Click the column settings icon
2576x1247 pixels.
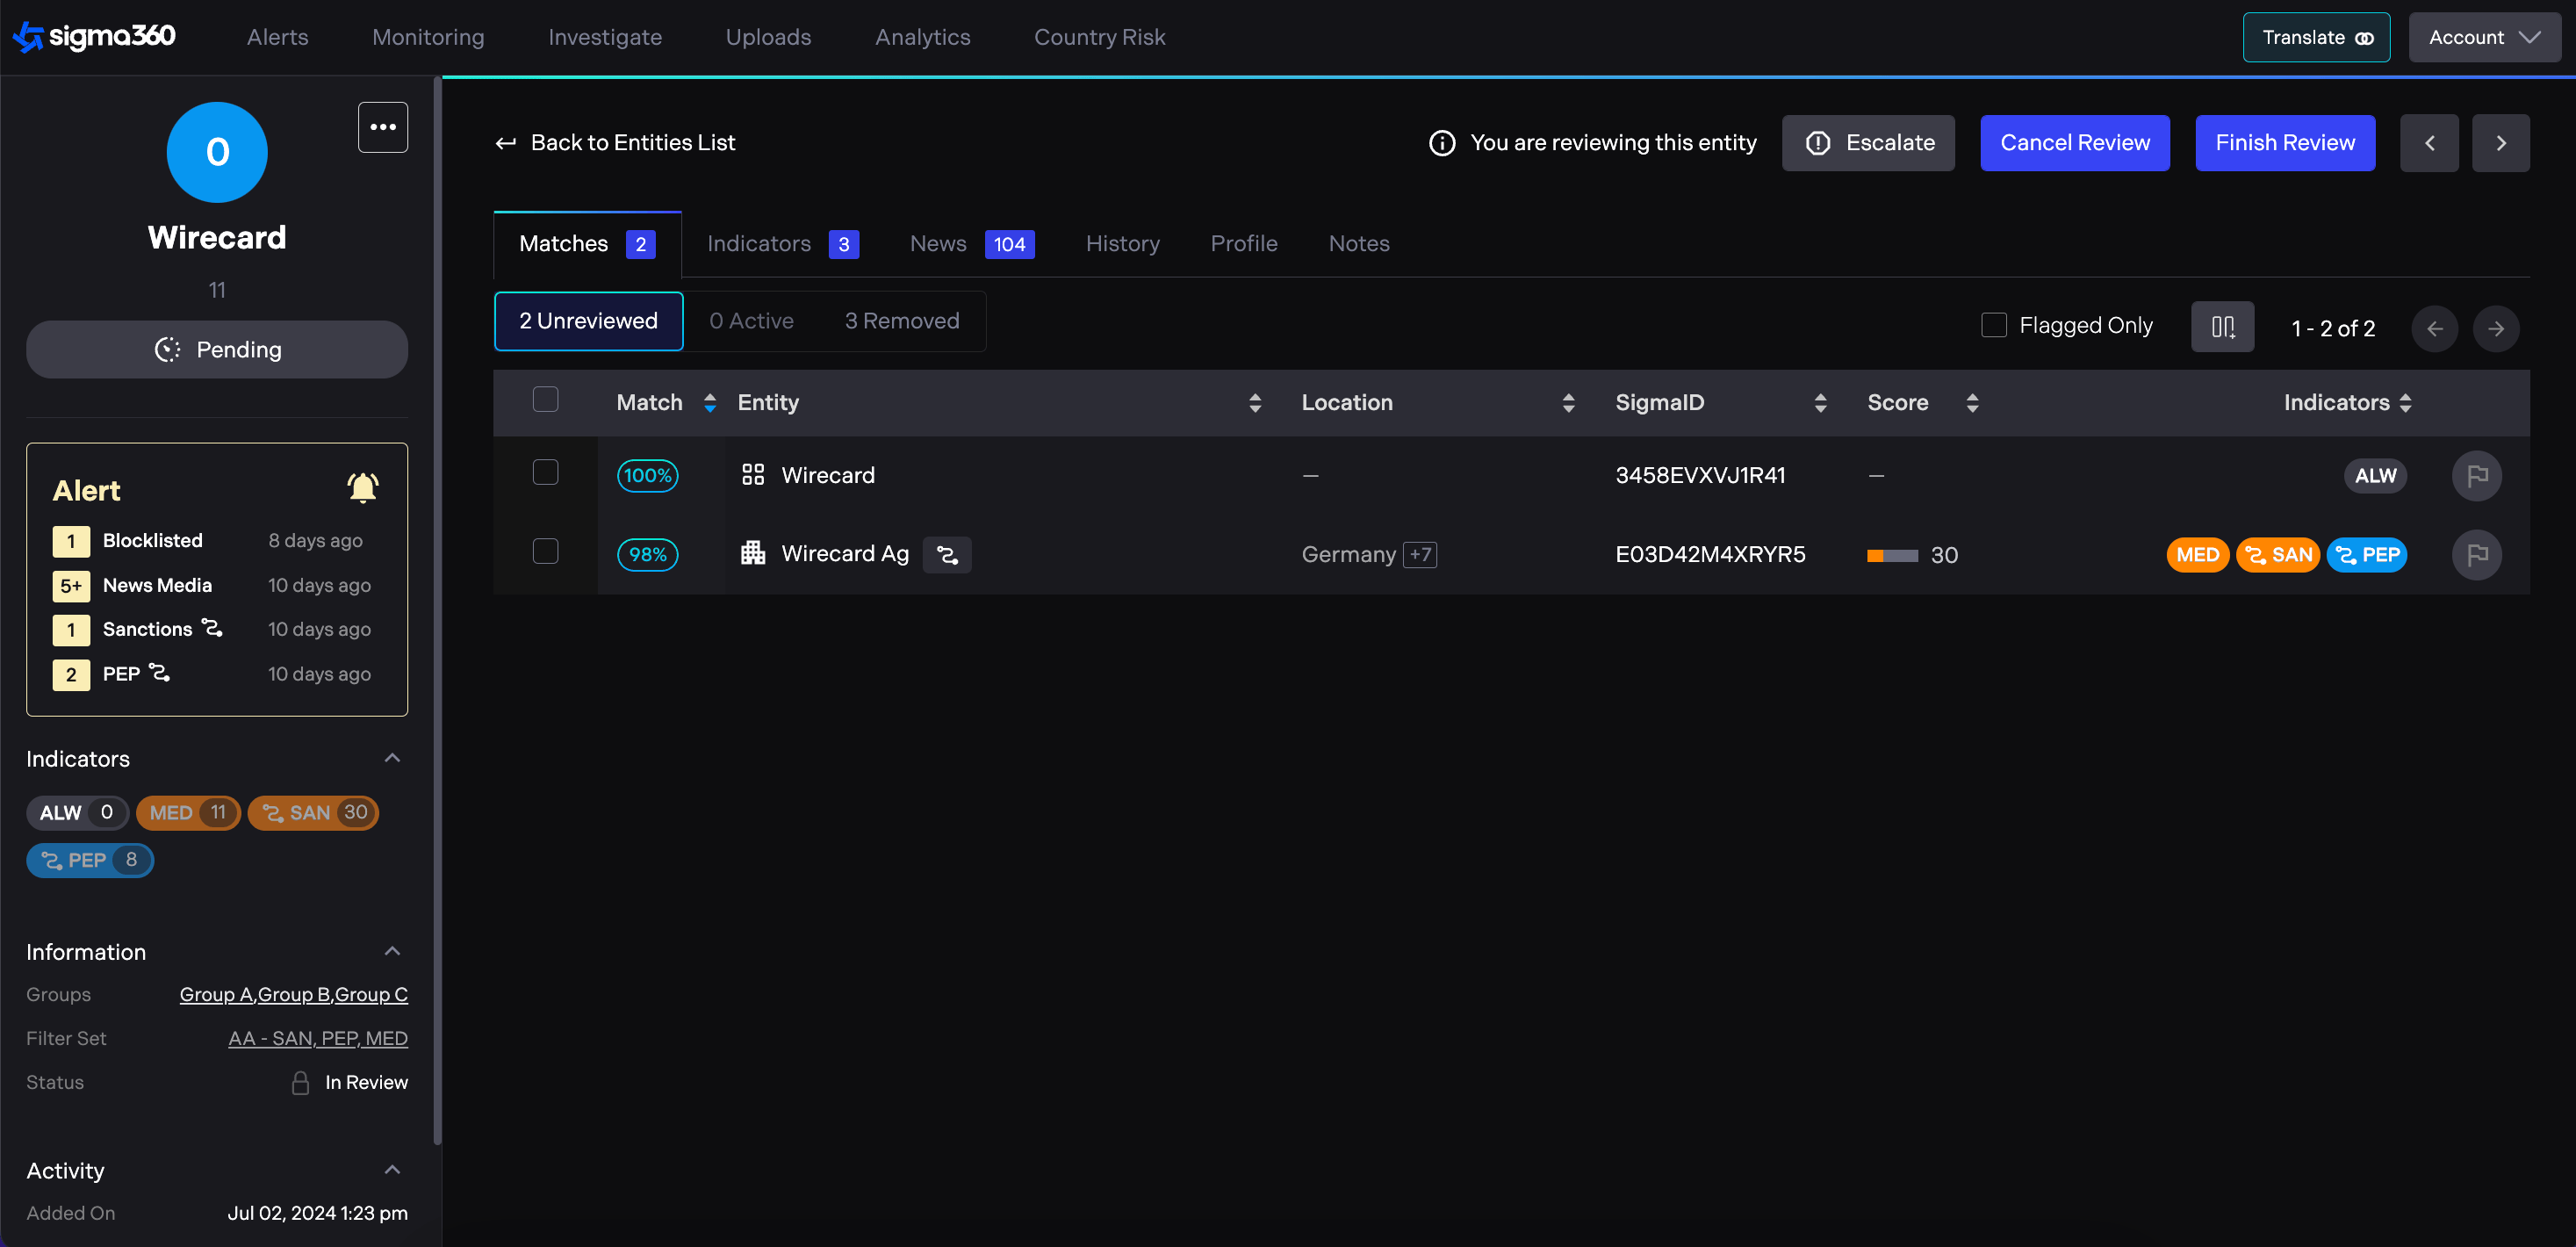[x=2221, y=327]
